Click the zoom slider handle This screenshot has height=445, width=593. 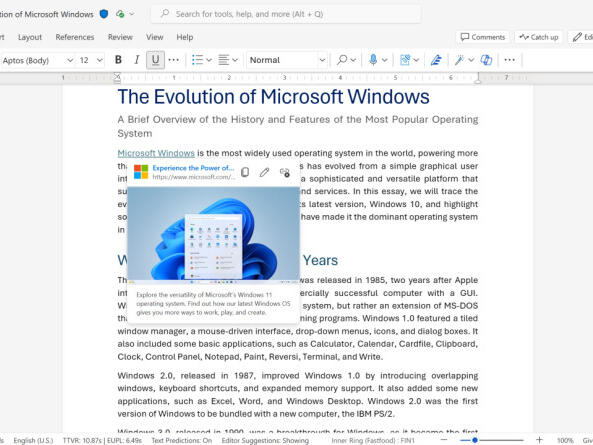[475, 440]
